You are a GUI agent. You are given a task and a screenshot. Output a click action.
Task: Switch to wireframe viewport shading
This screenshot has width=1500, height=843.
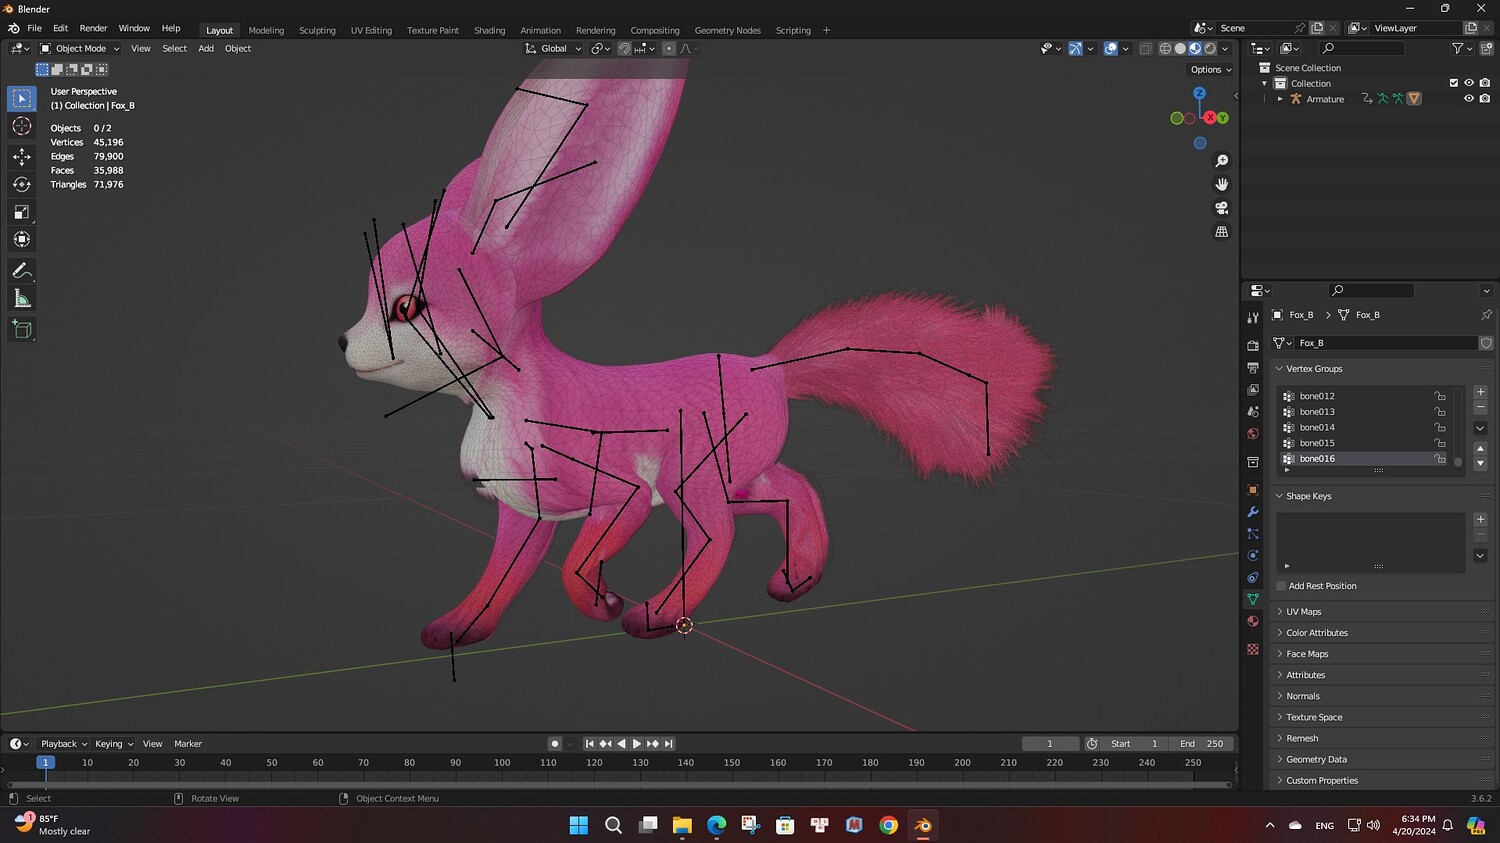pyautogui.click(x=1165, y=48)
